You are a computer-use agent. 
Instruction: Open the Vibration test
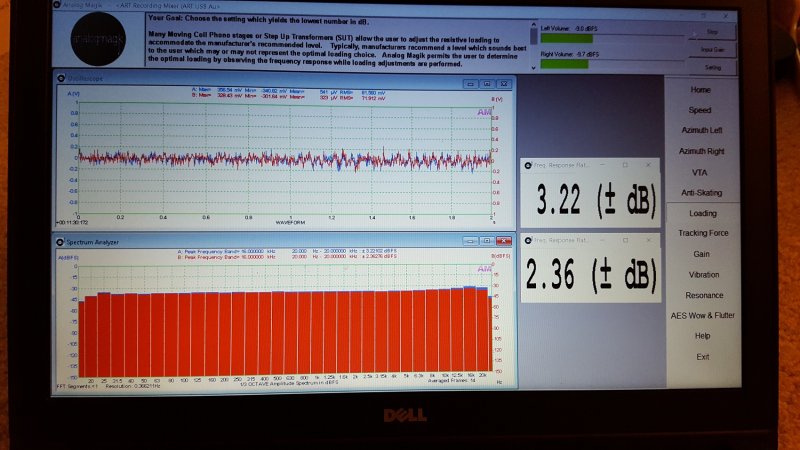click(704, 274)
